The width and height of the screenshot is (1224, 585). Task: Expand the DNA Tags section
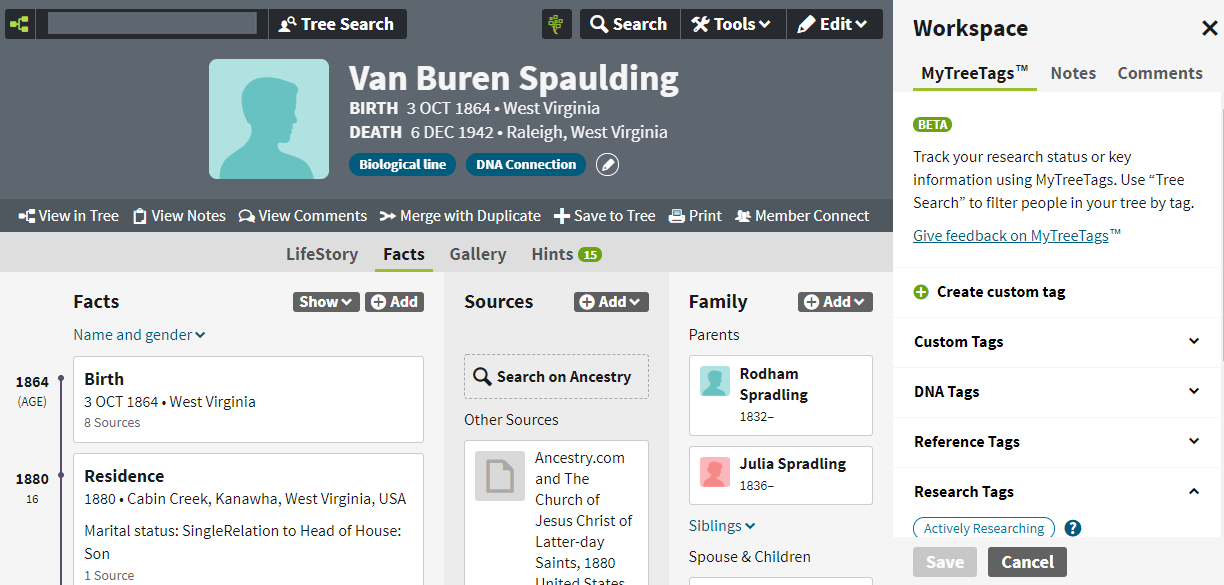click(x=1057, y=392)
